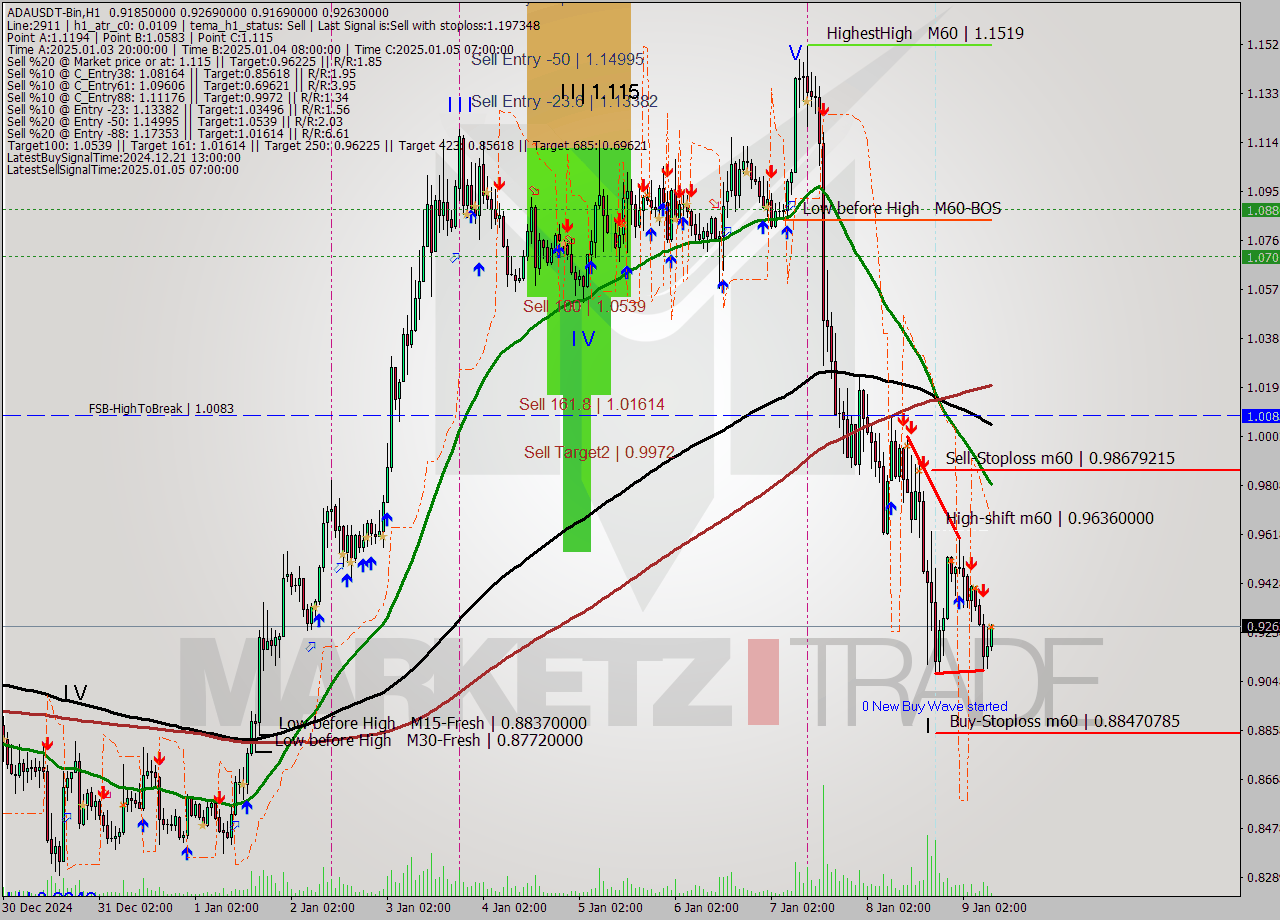
Task: Select the black current price tag 0.926
Action: pos(1260,626)
